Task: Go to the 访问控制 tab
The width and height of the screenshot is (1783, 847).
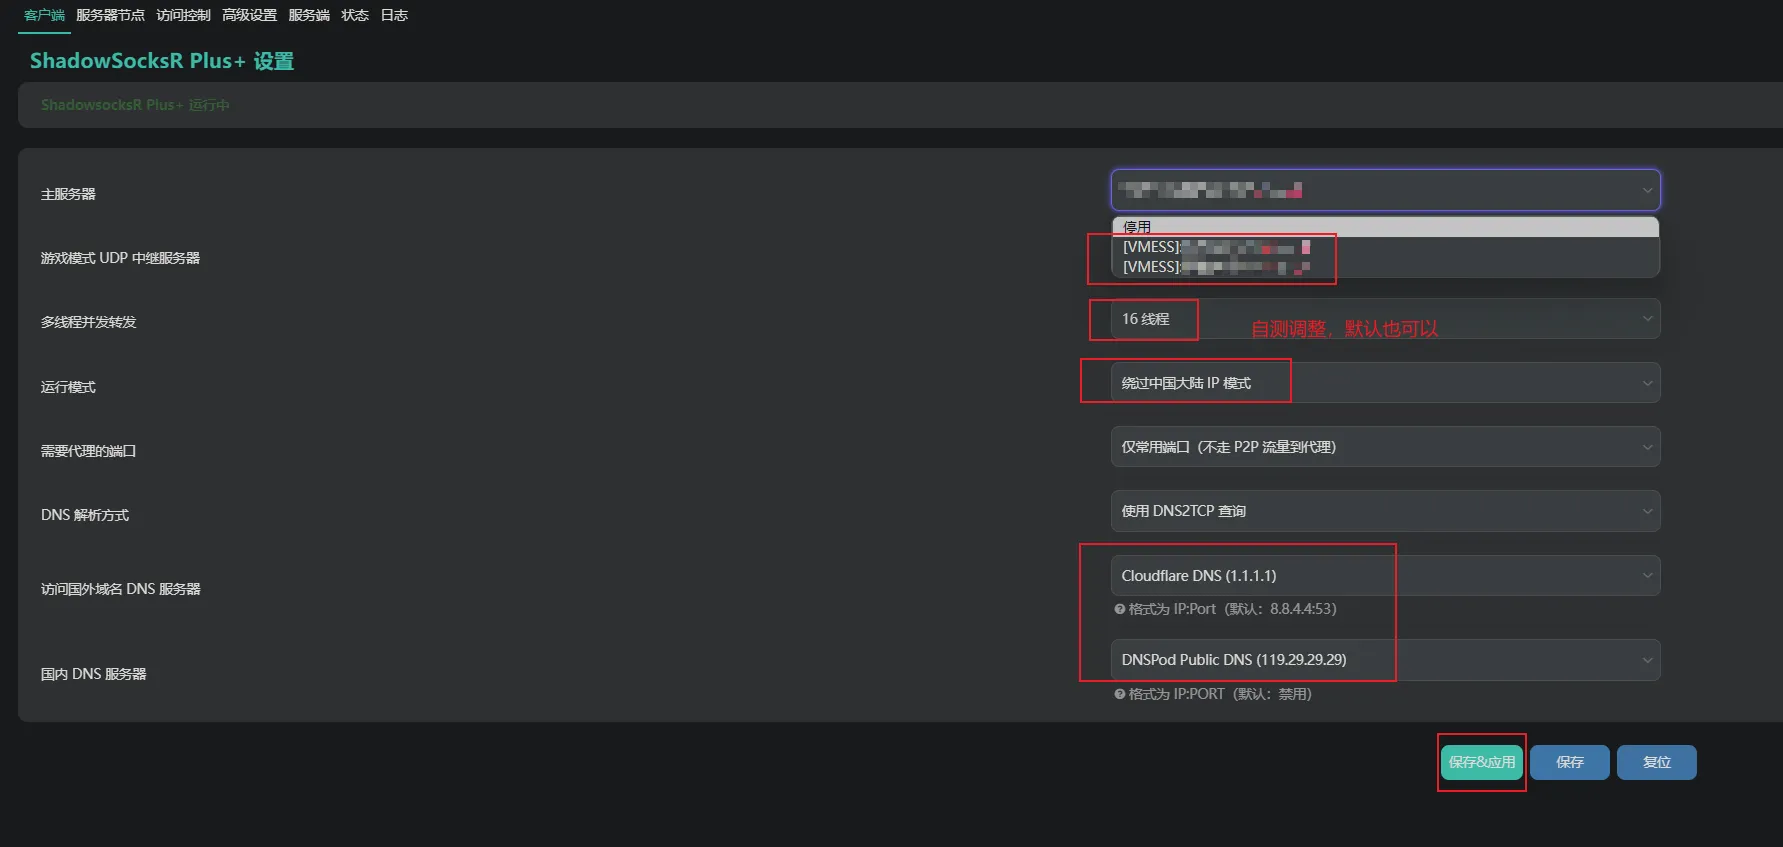Action: 183,15
